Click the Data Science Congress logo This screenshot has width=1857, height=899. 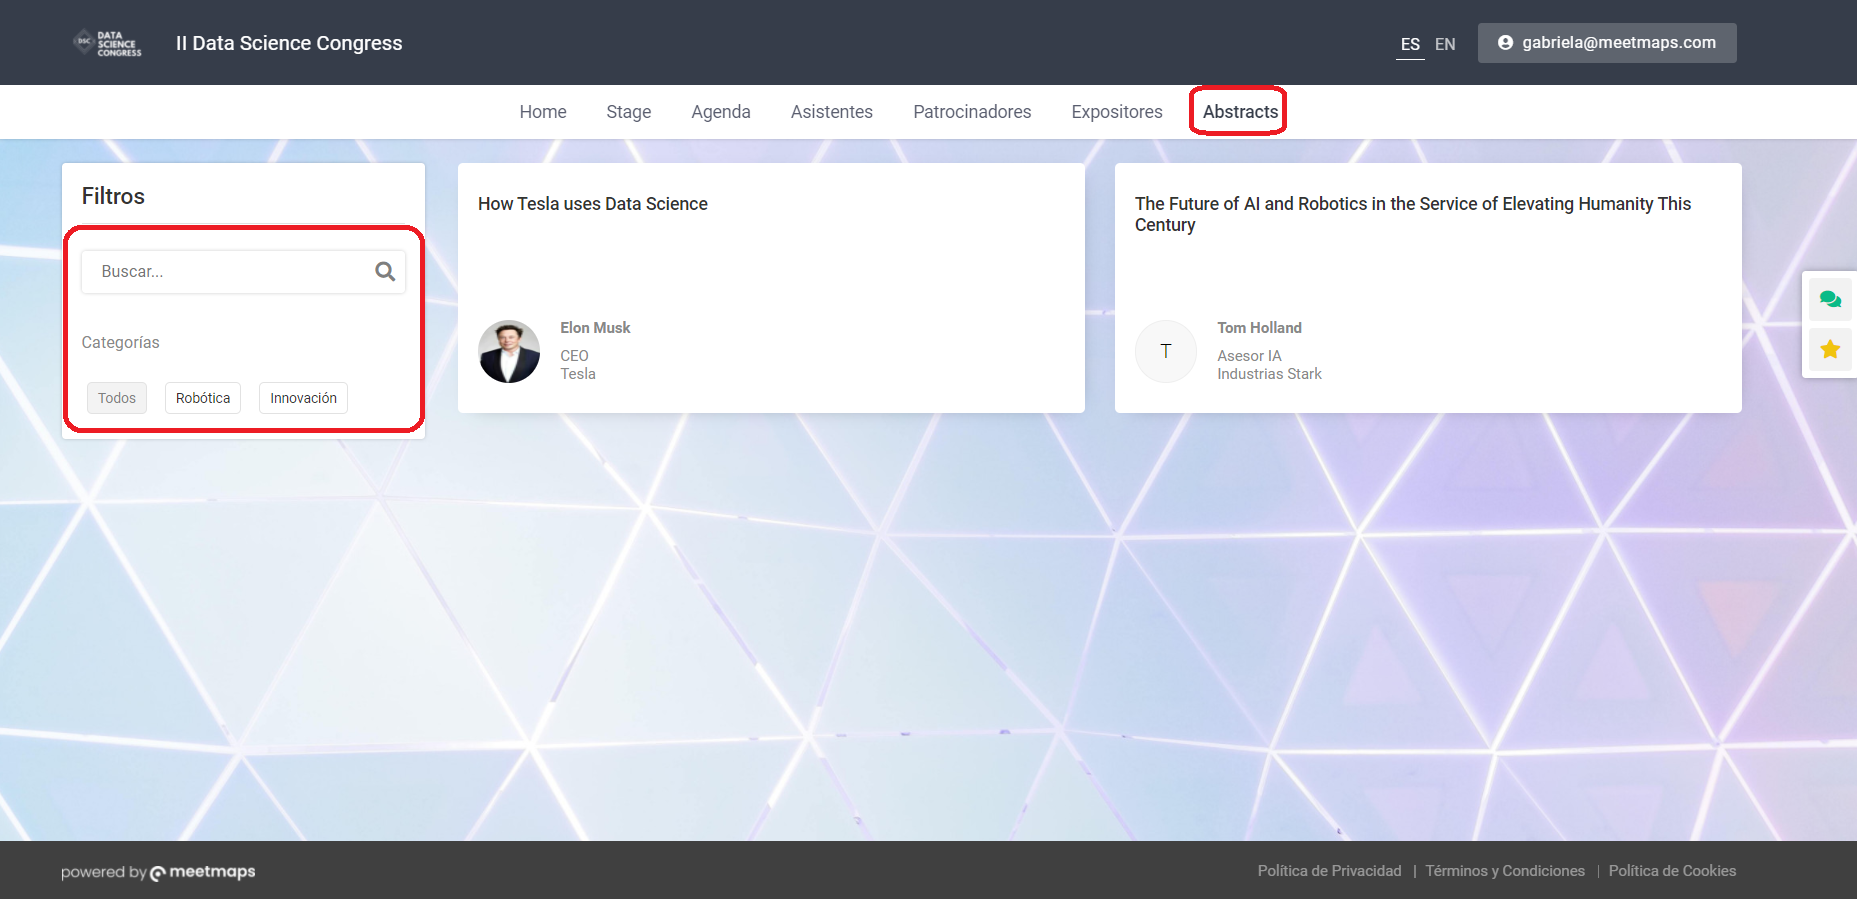click(x=108, y=43)
